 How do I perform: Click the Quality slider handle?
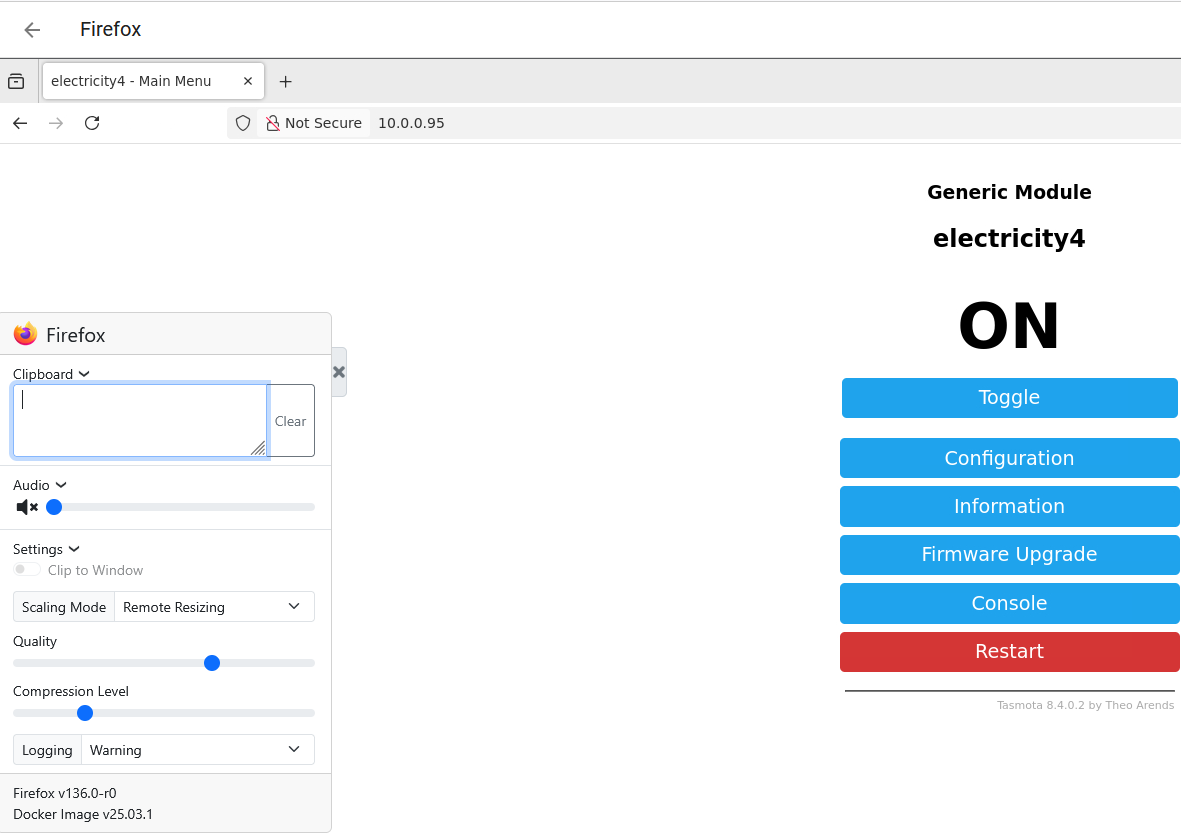212,663
